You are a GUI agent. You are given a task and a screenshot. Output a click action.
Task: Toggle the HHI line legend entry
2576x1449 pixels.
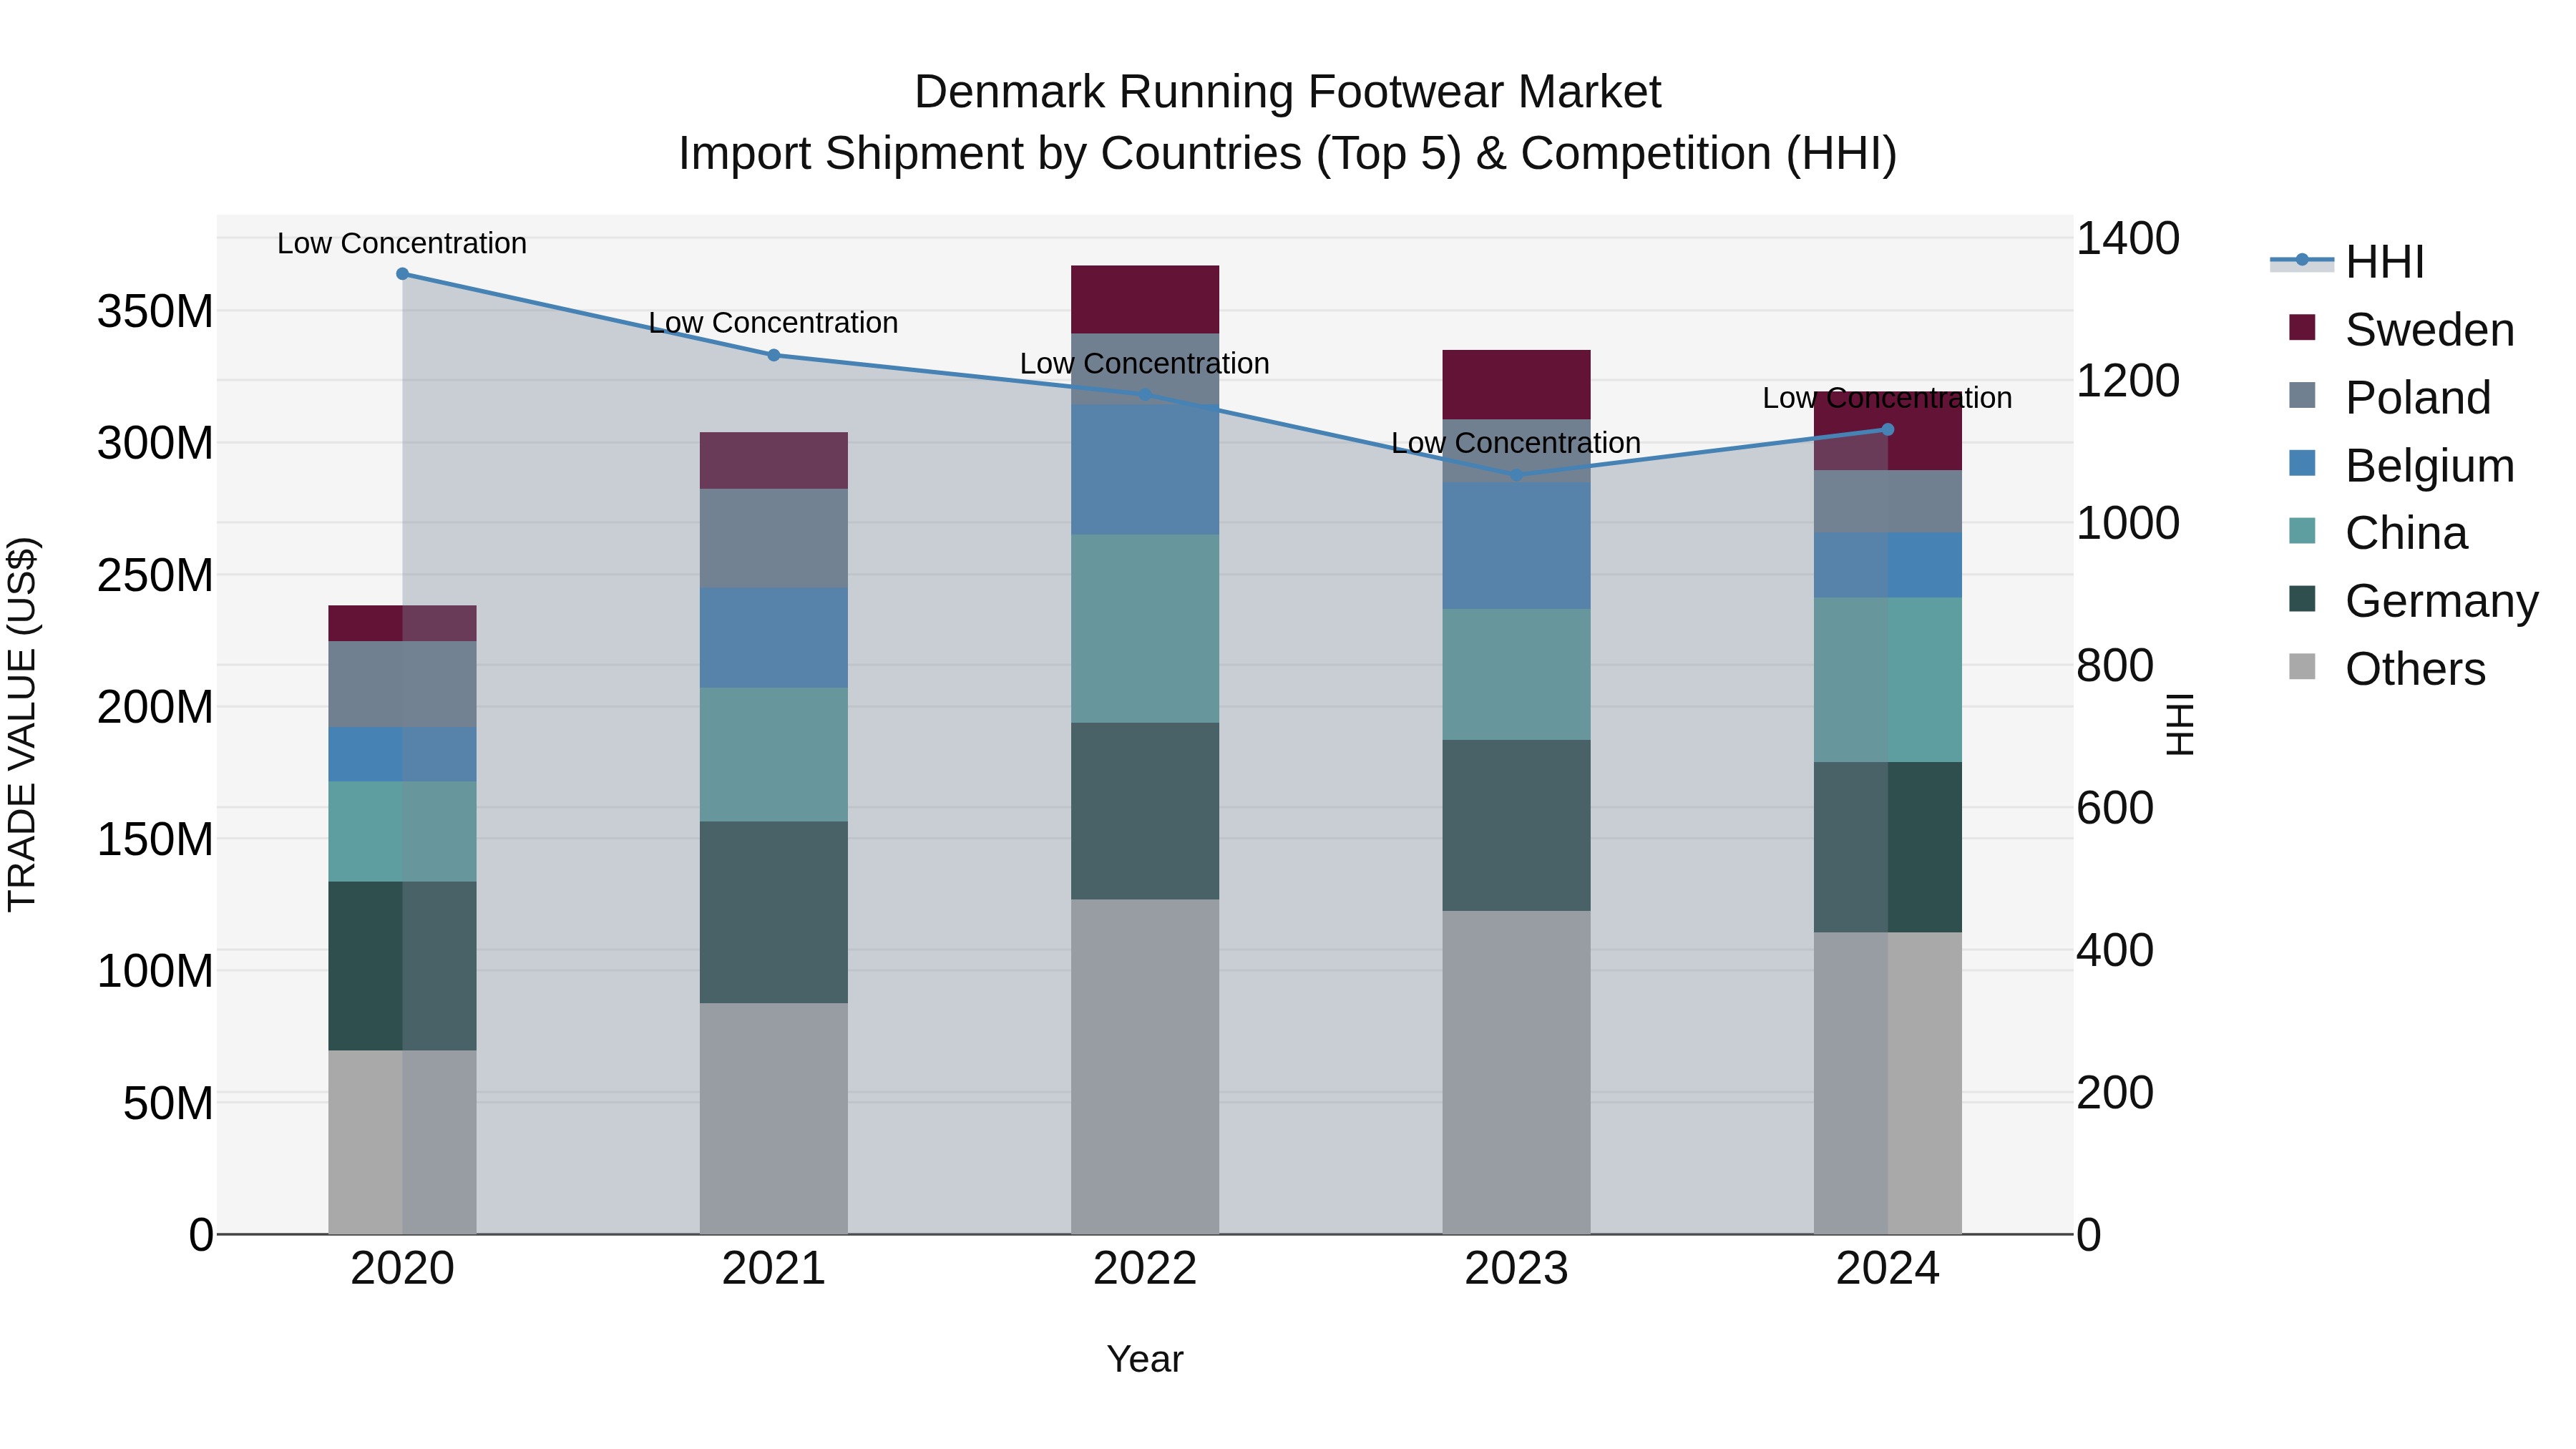tap(2347, 262)
